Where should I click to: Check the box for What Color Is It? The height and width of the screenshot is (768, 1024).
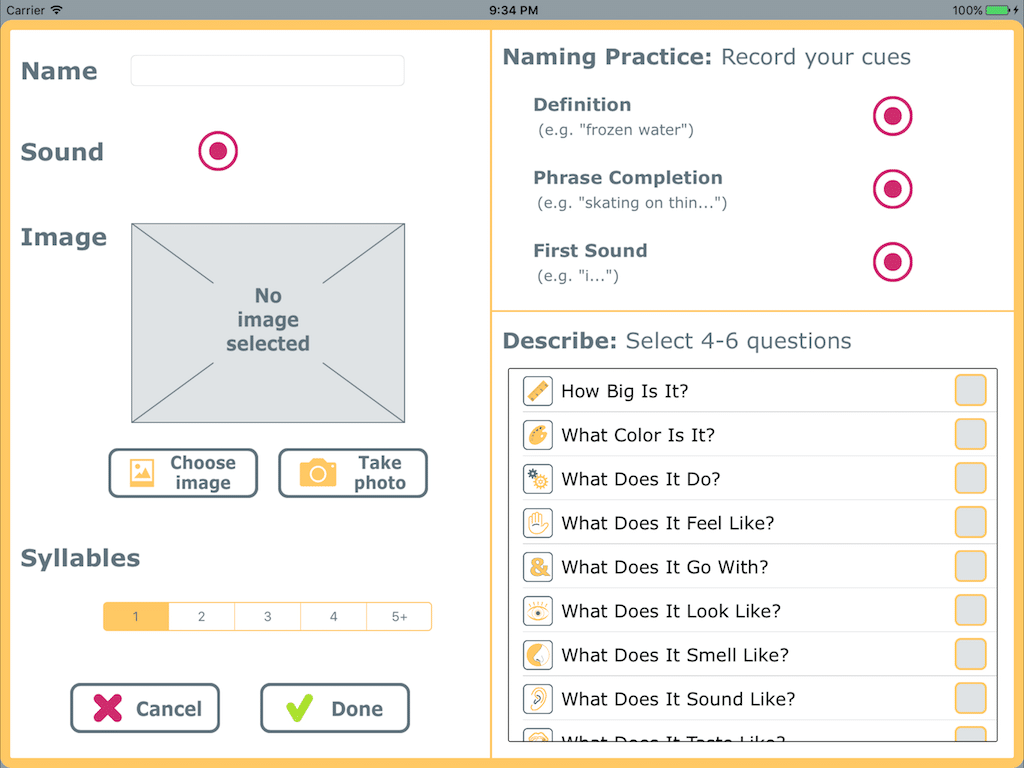[x=970, y=434]
